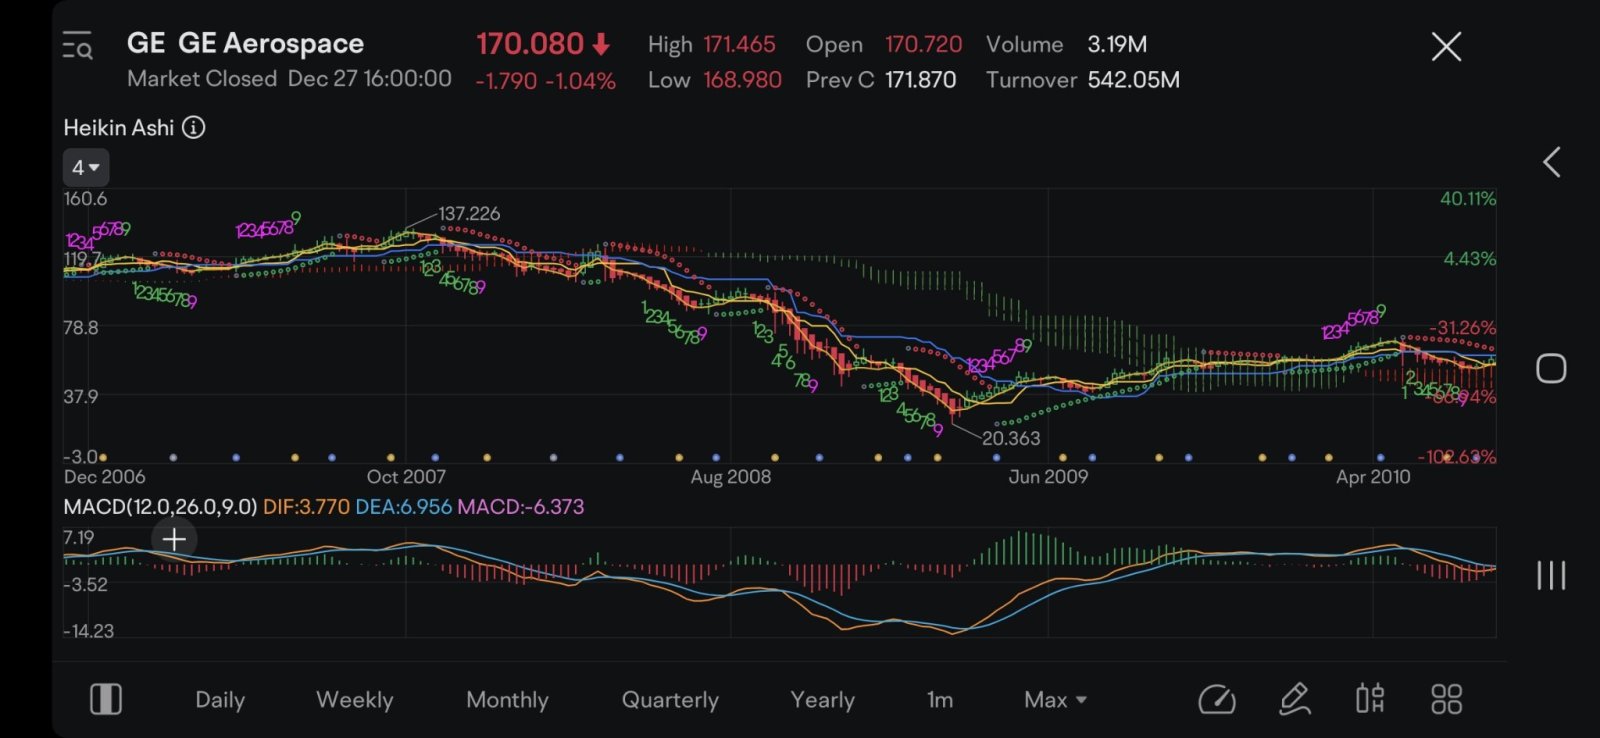
Task: Tap the DEA:6.956 value
Action: point(404,507)
